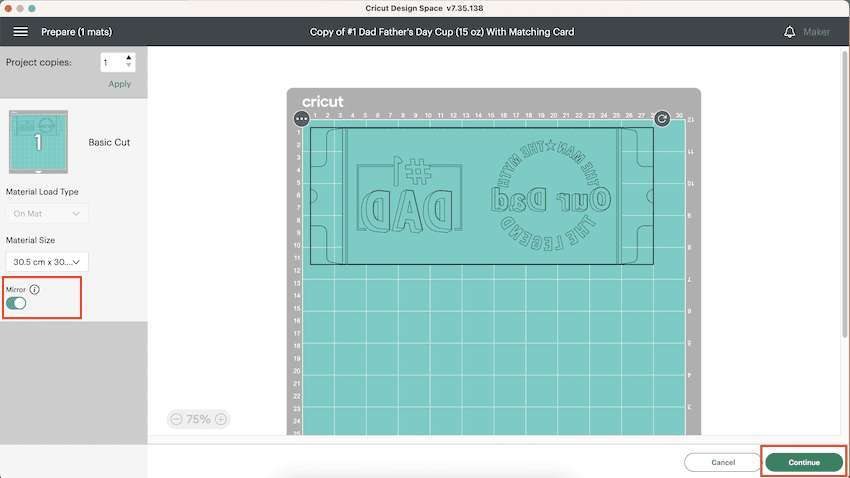
Task: Open the Material Load Type dropdown
Action: click(x=47, y=214)
